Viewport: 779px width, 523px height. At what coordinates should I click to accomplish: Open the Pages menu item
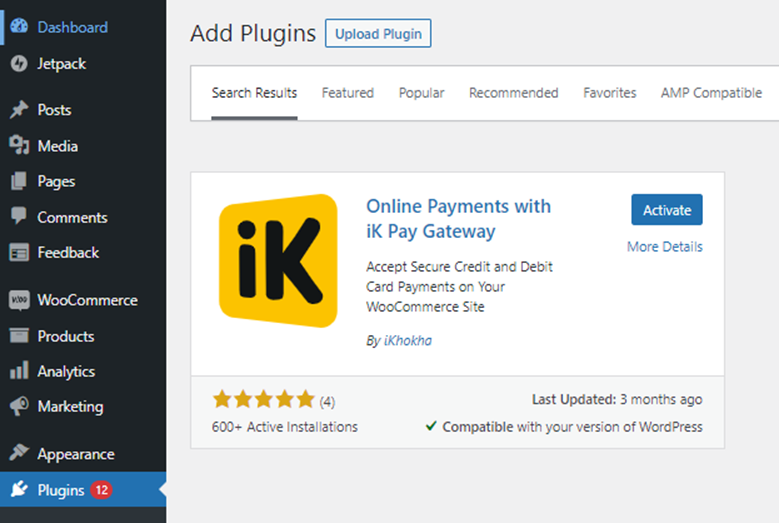pos(56,182)
